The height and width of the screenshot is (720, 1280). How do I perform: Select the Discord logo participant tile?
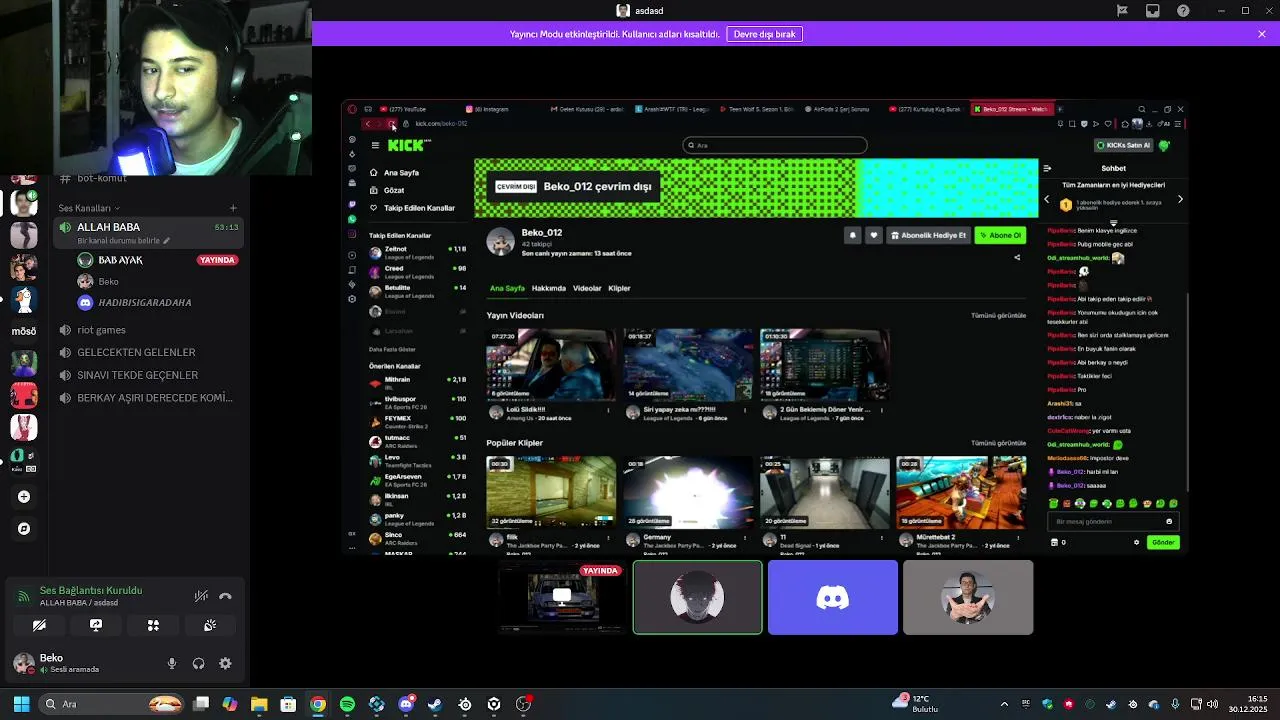833,597
